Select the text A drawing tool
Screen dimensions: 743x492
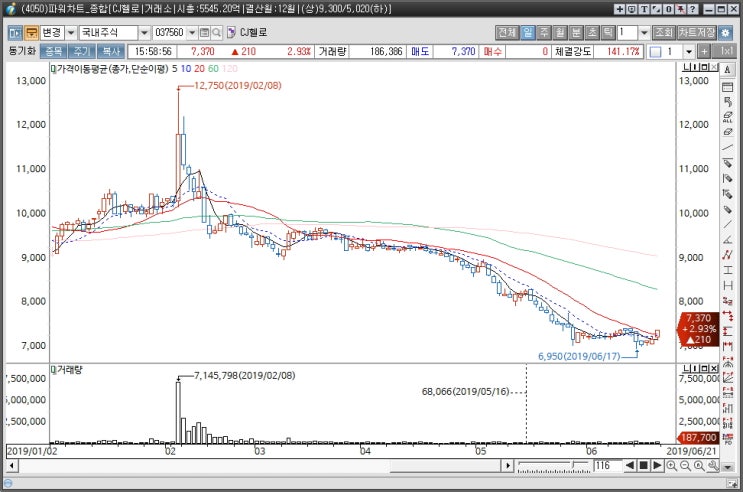[x=727, y=70]
